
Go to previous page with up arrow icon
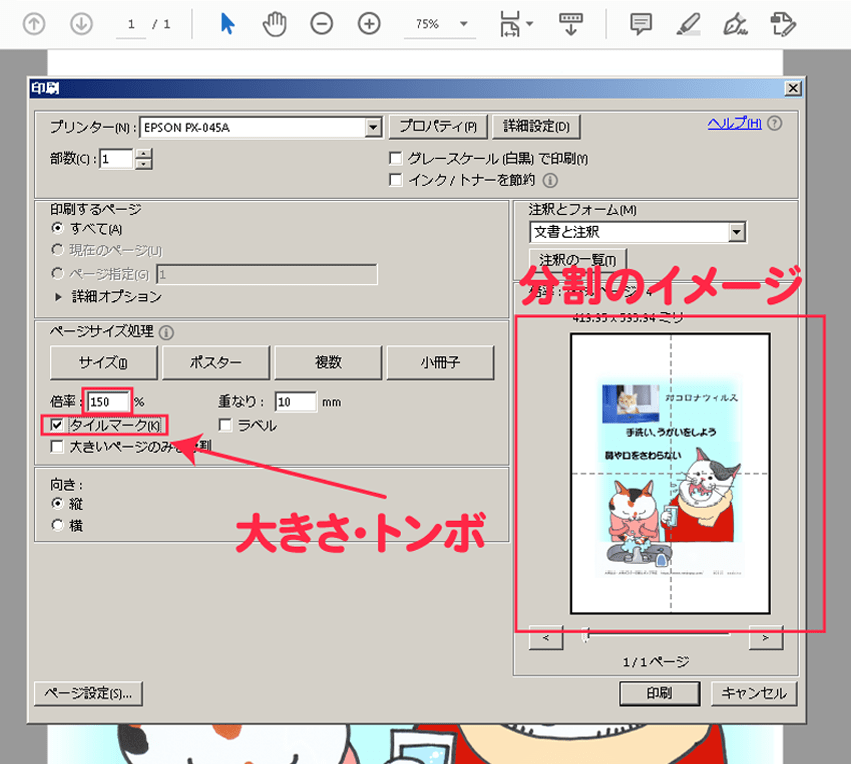tap(34, 24)
